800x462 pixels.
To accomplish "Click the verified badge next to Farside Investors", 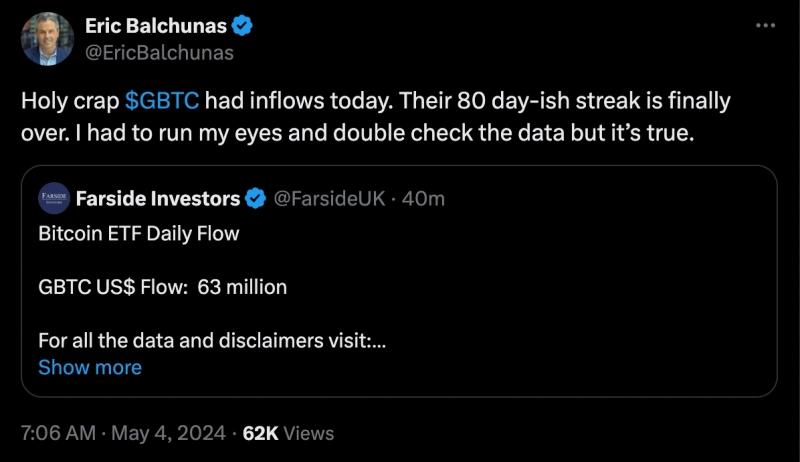I will coord(255,199).
